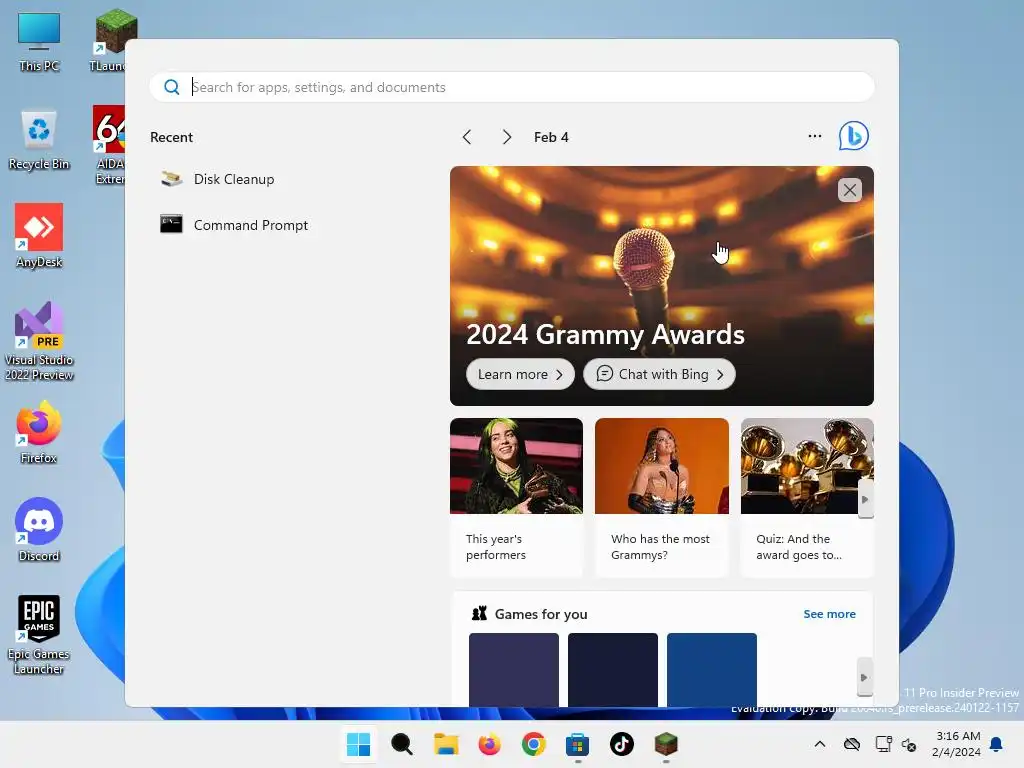Viewport: 1024px width, 768px height.
Task: Open Minecraft launcher from the taskbar
Action: click(665, 744)
